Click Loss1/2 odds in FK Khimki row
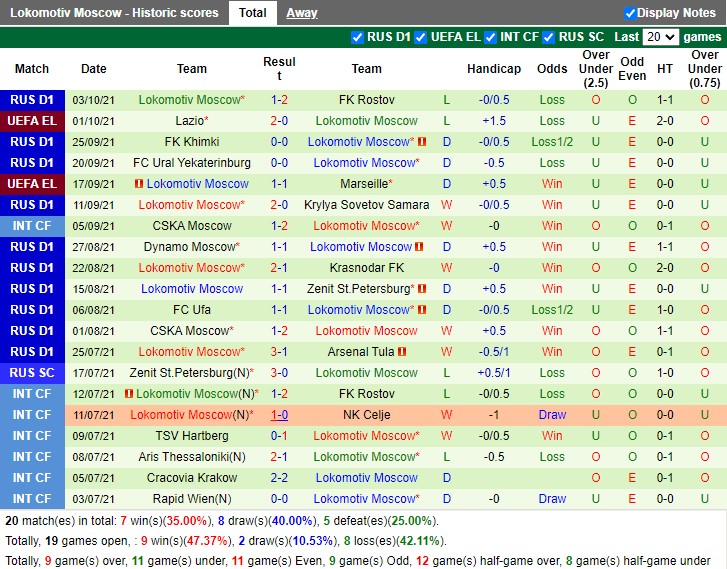The height and width of the screenshot is (569, 727). pos(552,142)
